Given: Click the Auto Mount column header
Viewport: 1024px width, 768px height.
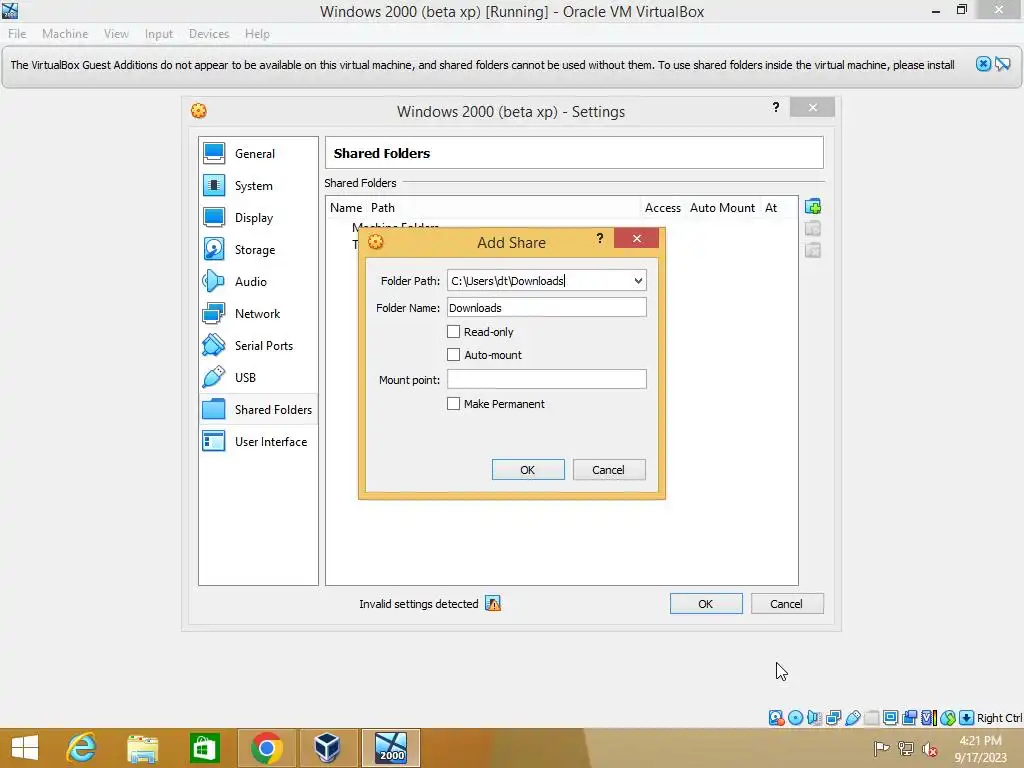Looking at the screenshot, I should tap(722, 208).
